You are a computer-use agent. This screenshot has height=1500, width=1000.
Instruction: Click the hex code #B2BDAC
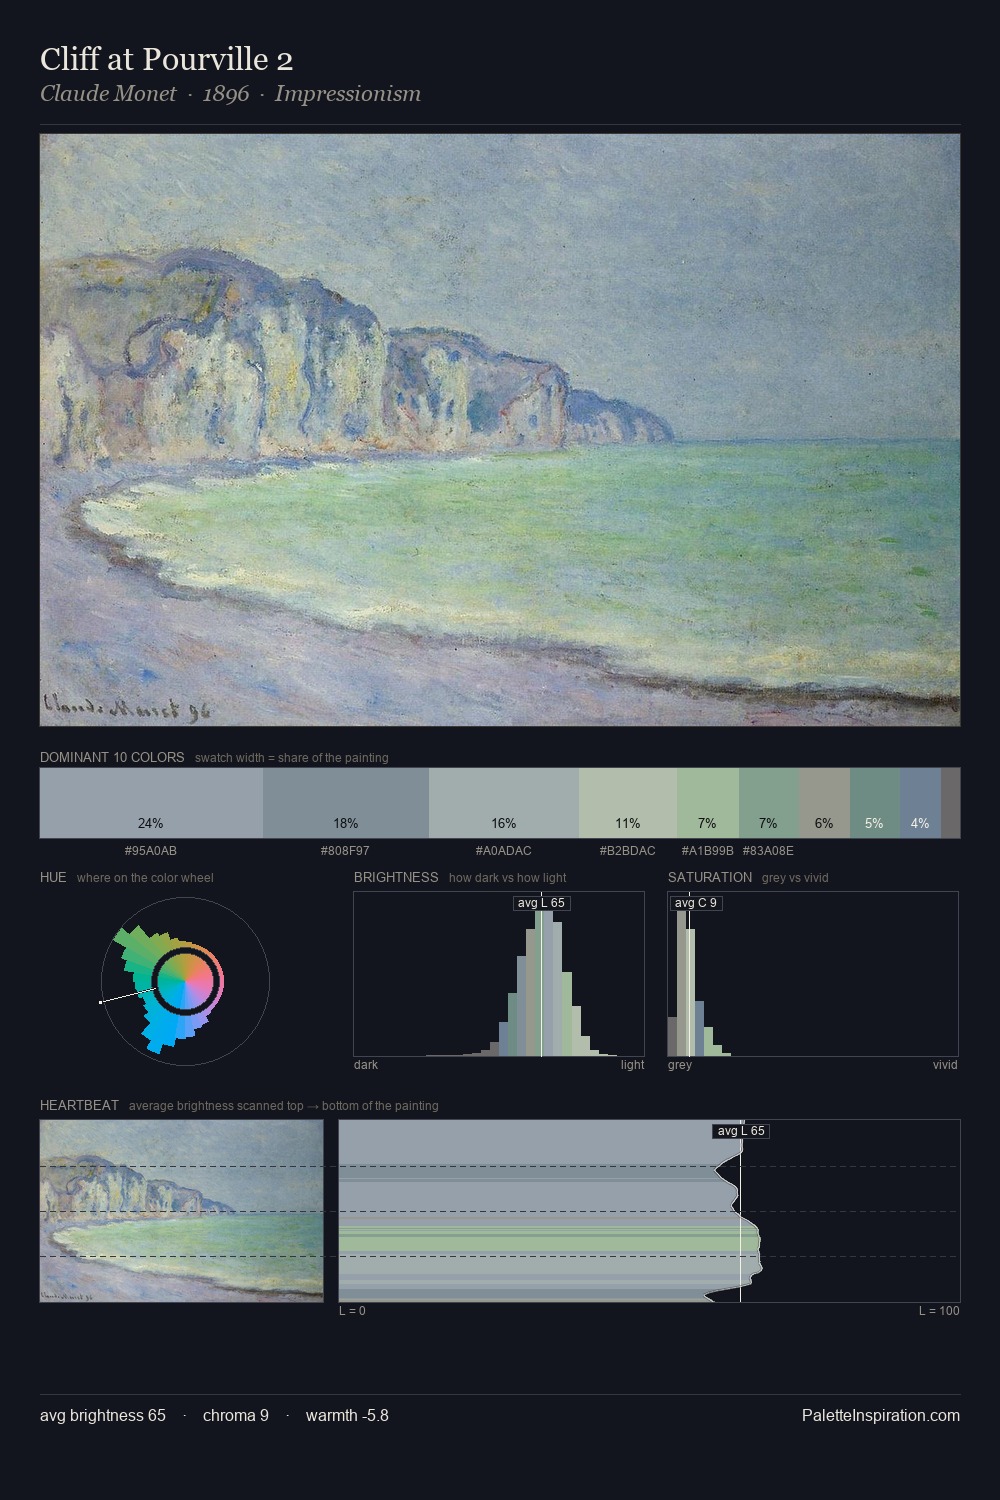[x=628, y=851]
